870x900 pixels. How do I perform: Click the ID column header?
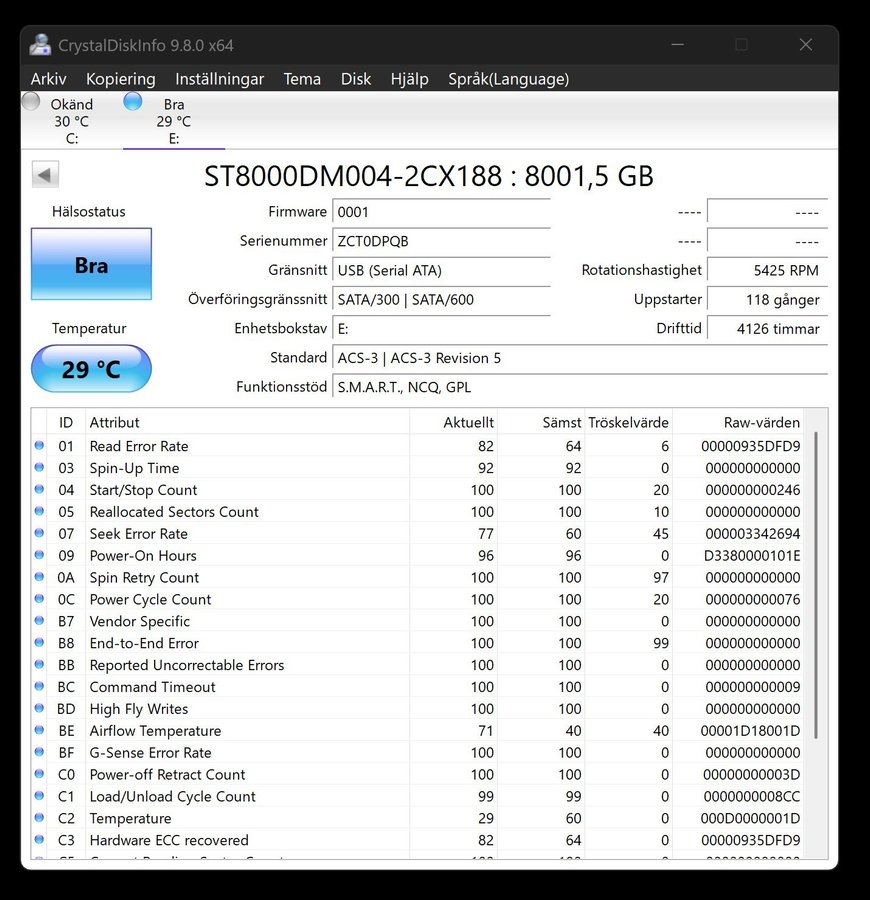[66, 422]
